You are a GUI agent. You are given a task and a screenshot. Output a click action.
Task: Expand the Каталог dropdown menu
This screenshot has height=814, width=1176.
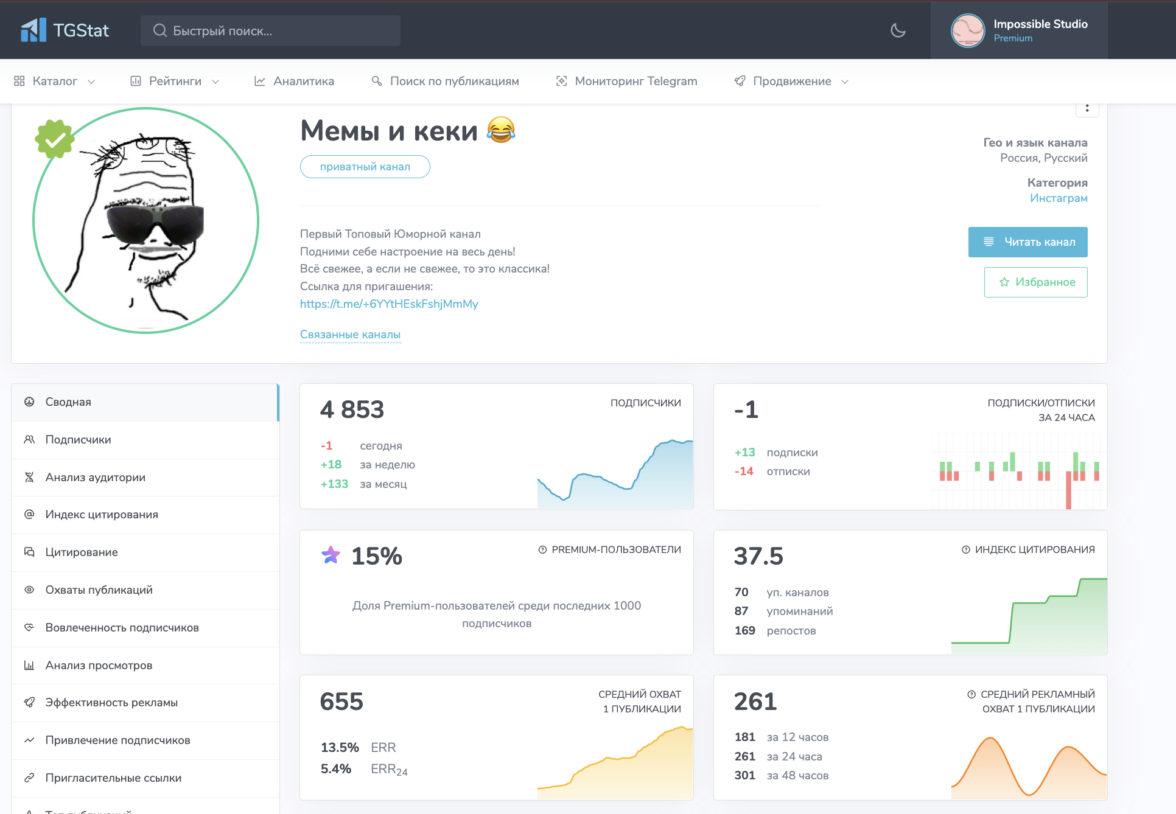(x=56, y=81)
